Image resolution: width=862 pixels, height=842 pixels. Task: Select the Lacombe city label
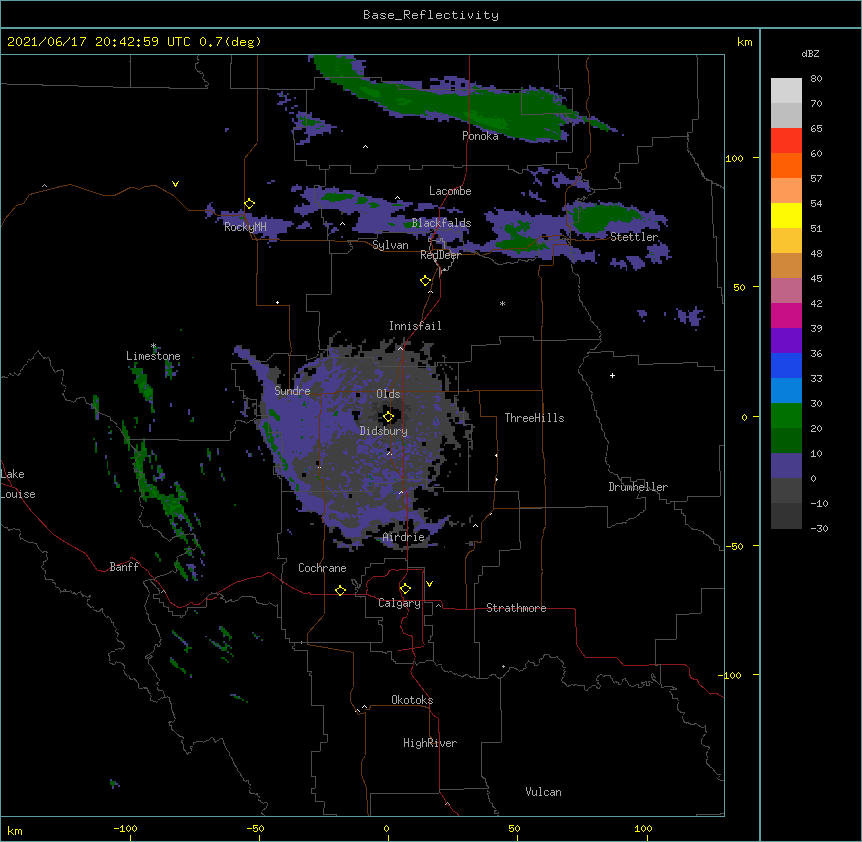point(450,191)
